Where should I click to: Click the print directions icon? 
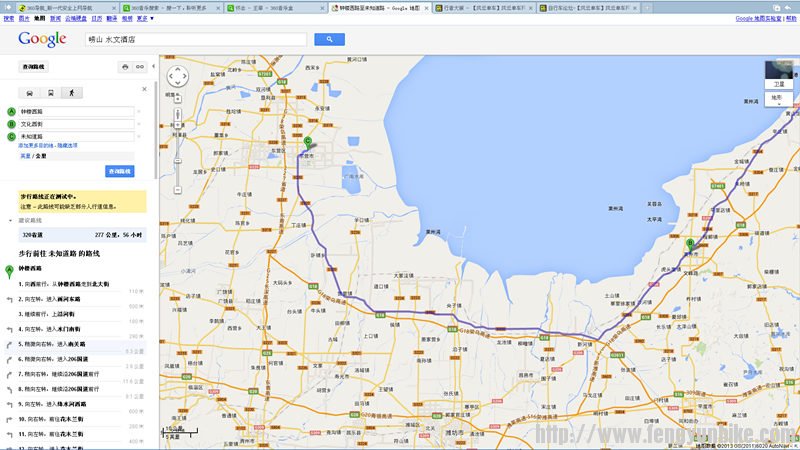click(125, 67)
